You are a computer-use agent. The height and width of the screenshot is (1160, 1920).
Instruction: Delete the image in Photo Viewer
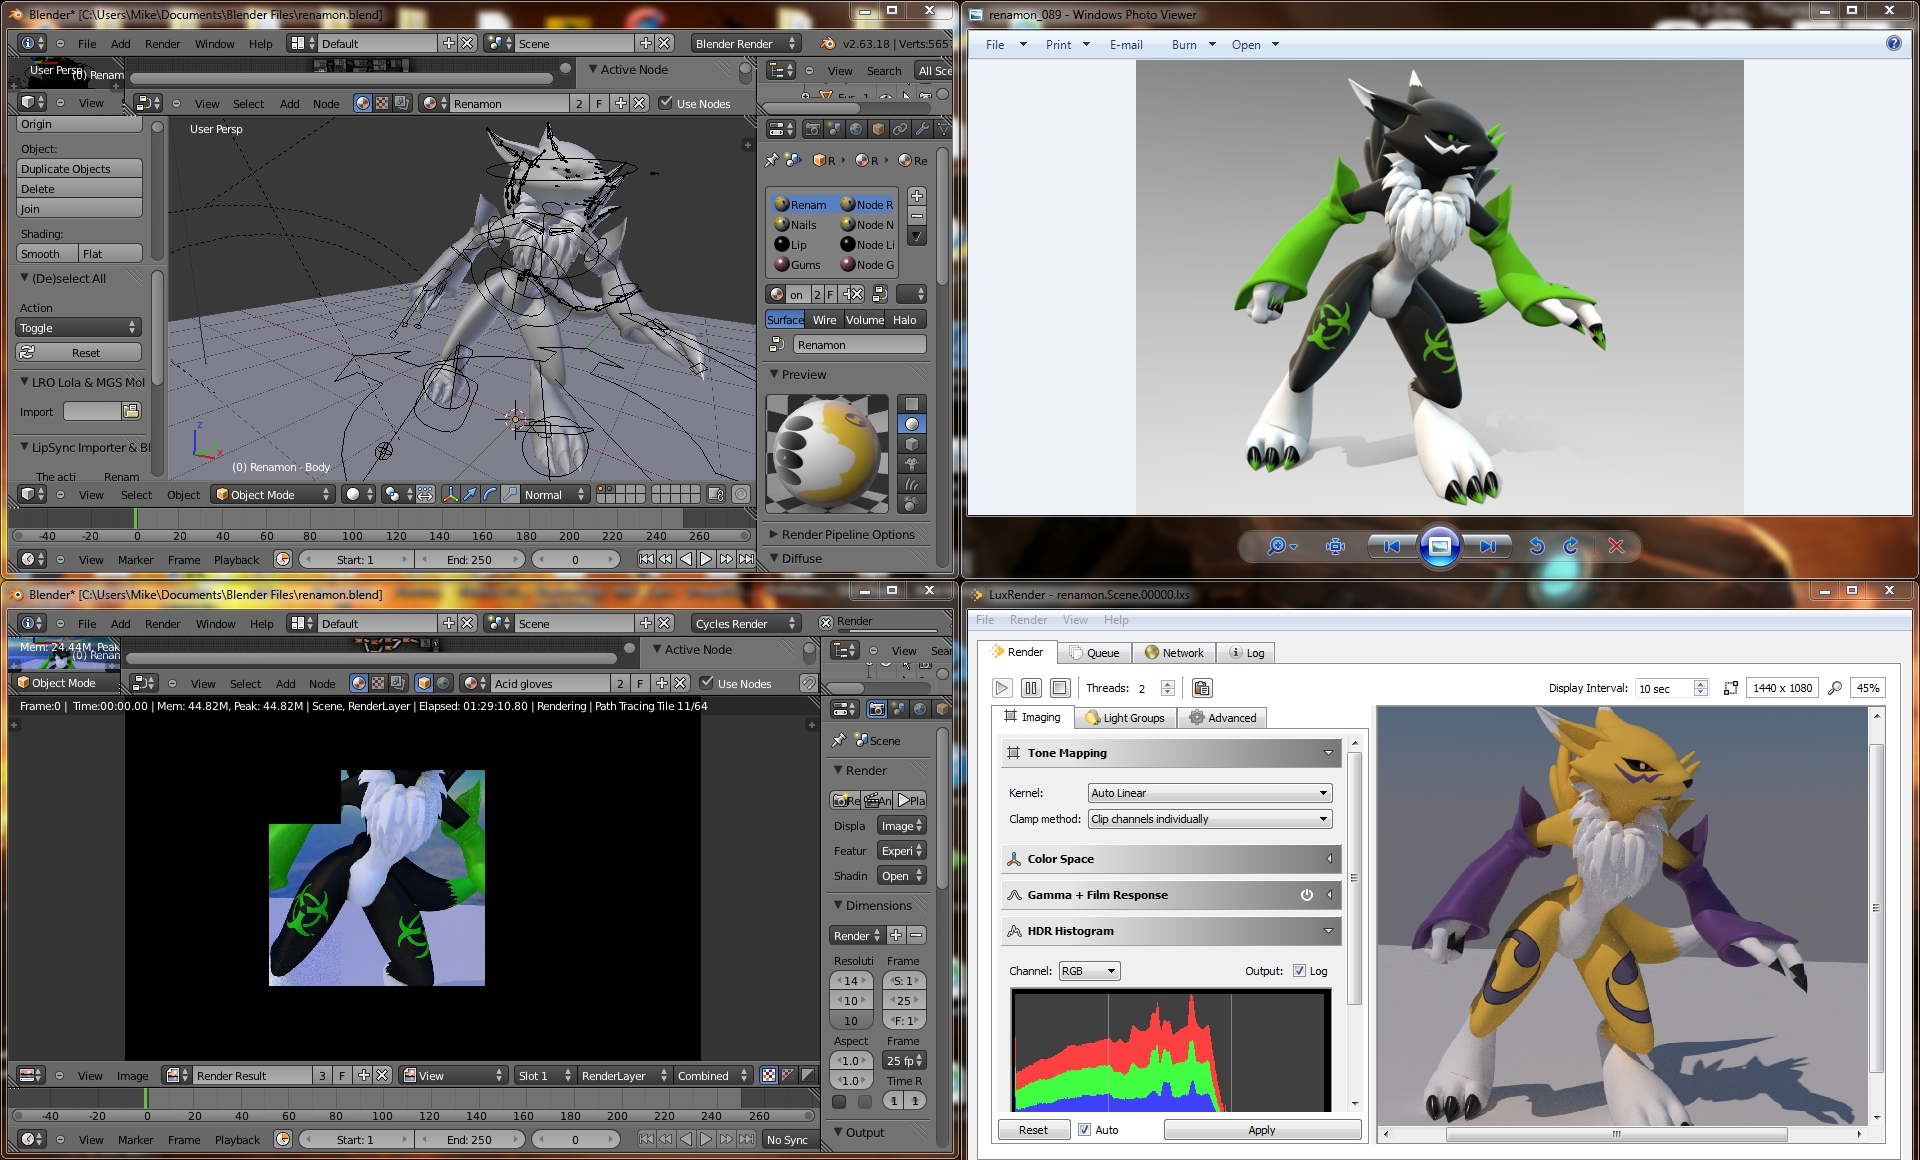click(1616, 546)
